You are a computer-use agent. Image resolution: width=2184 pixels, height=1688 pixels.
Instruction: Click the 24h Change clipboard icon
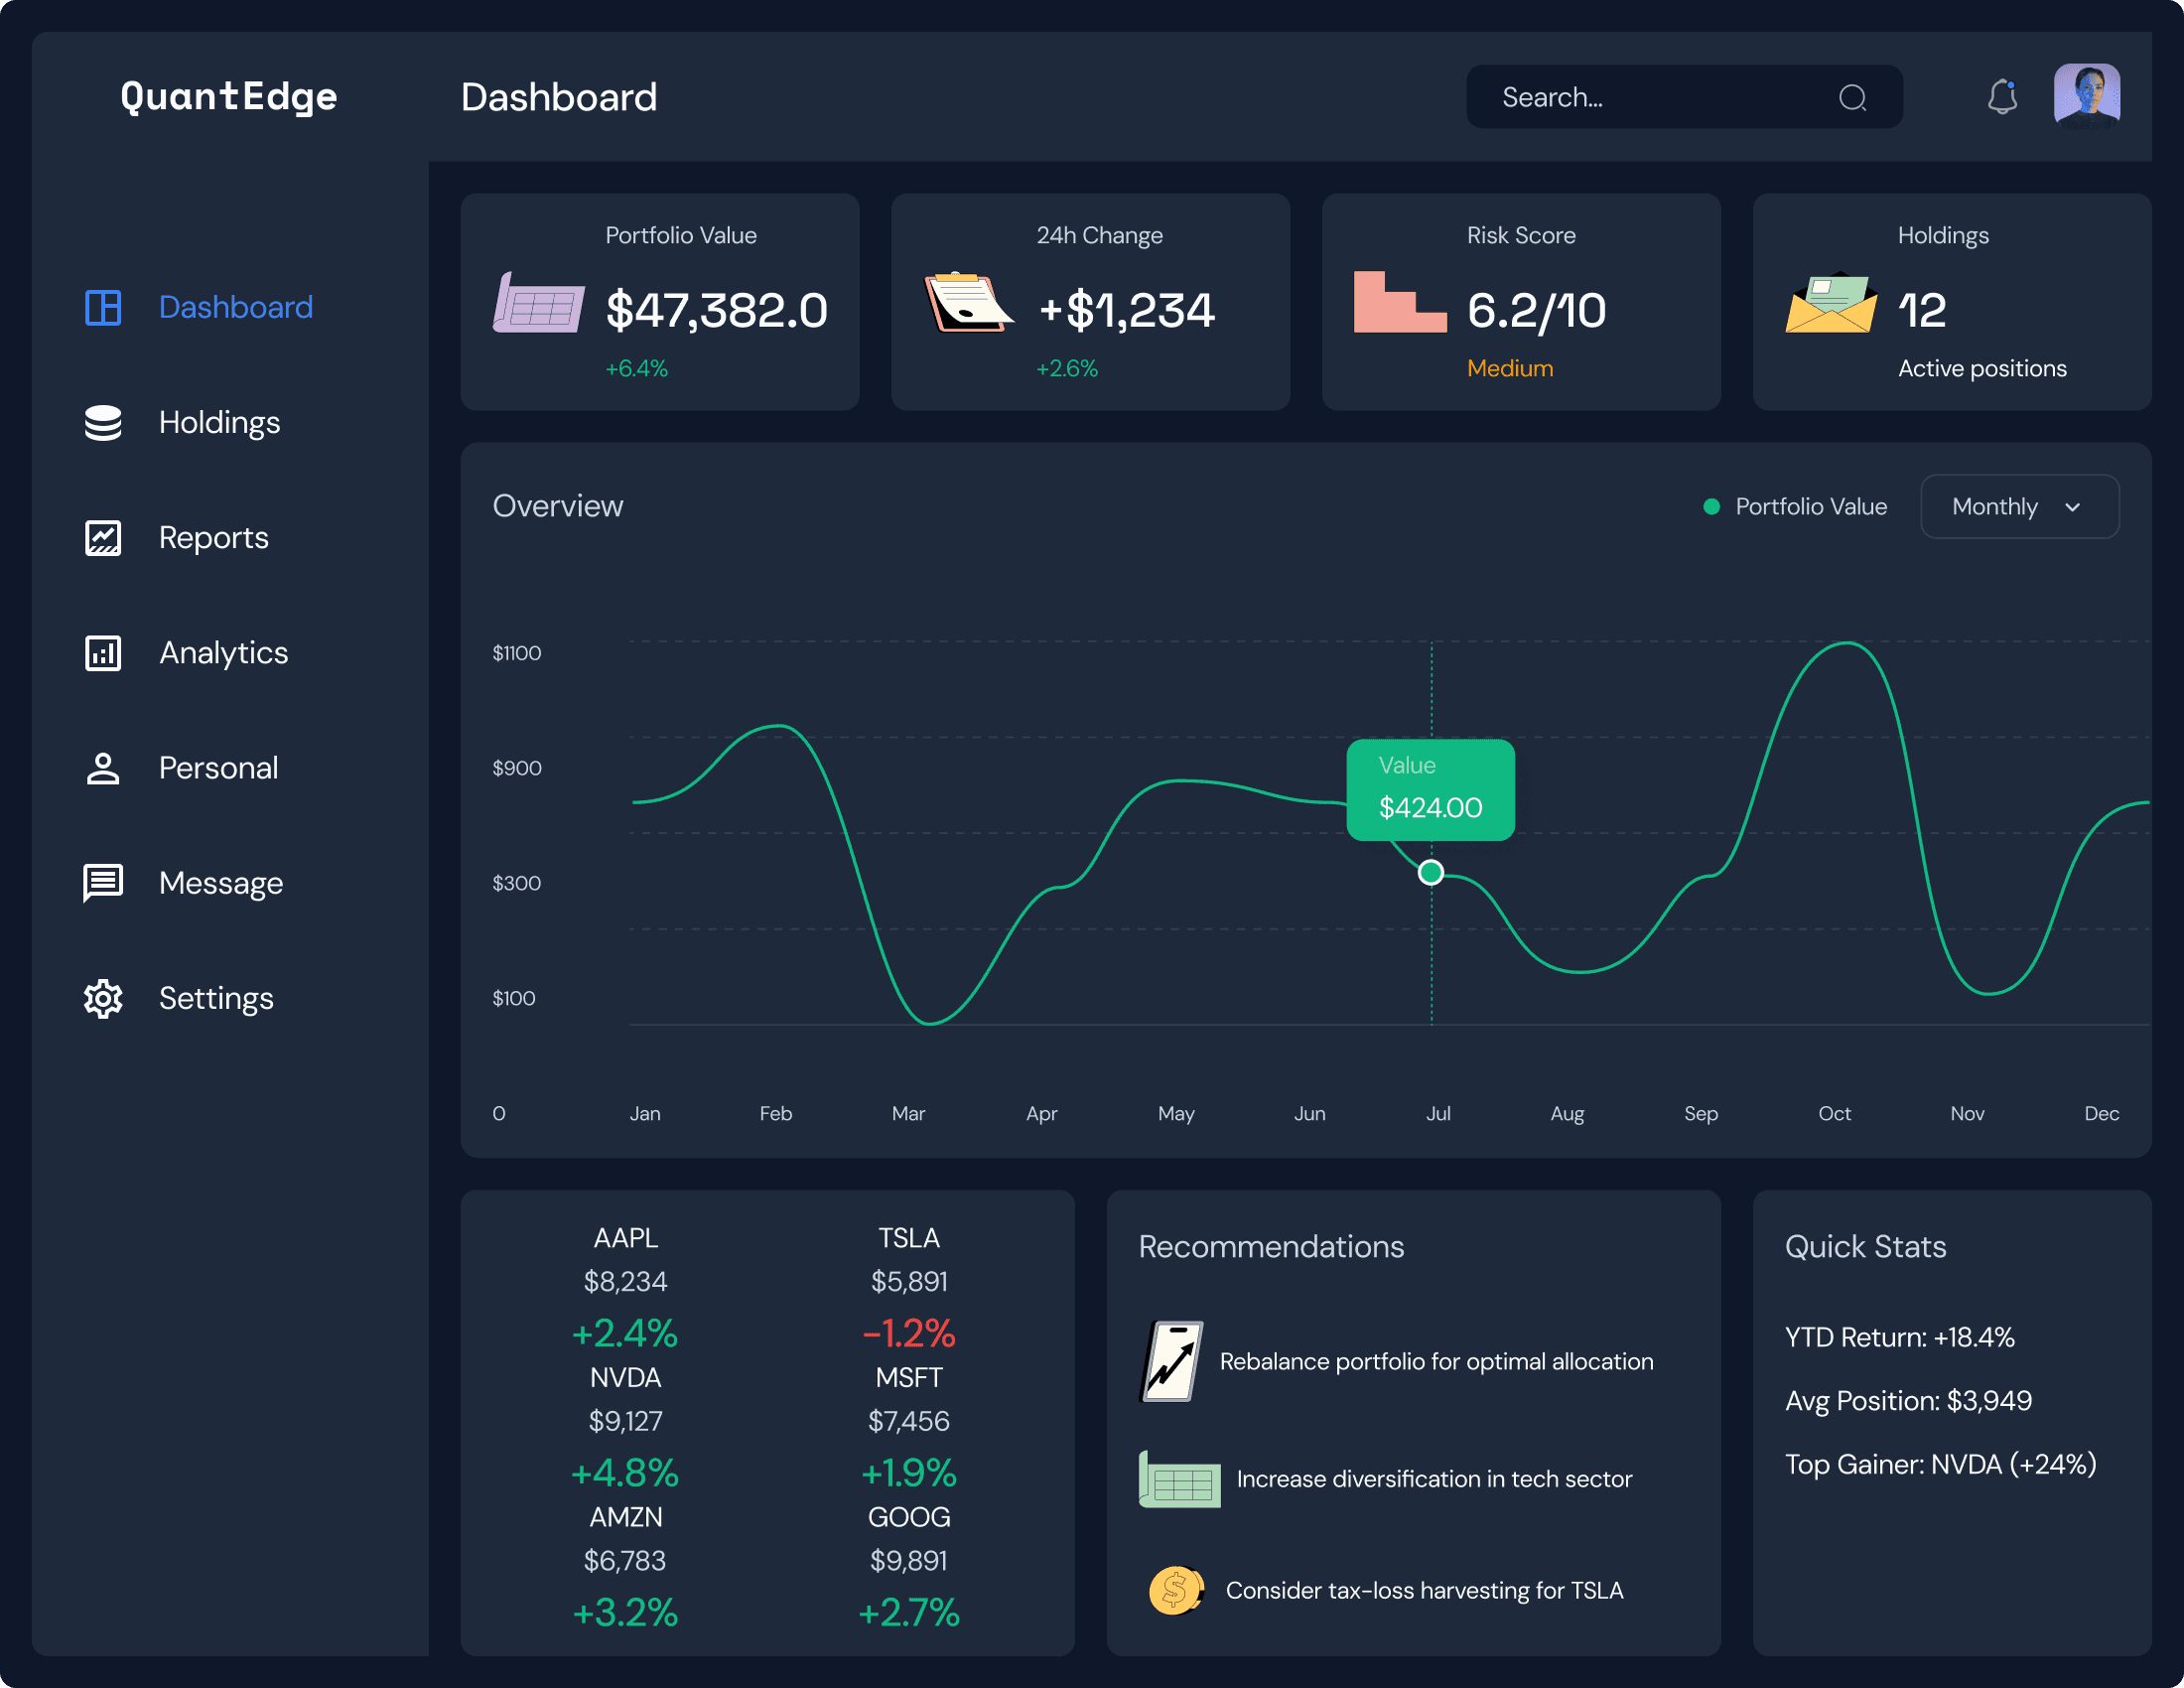969,302
